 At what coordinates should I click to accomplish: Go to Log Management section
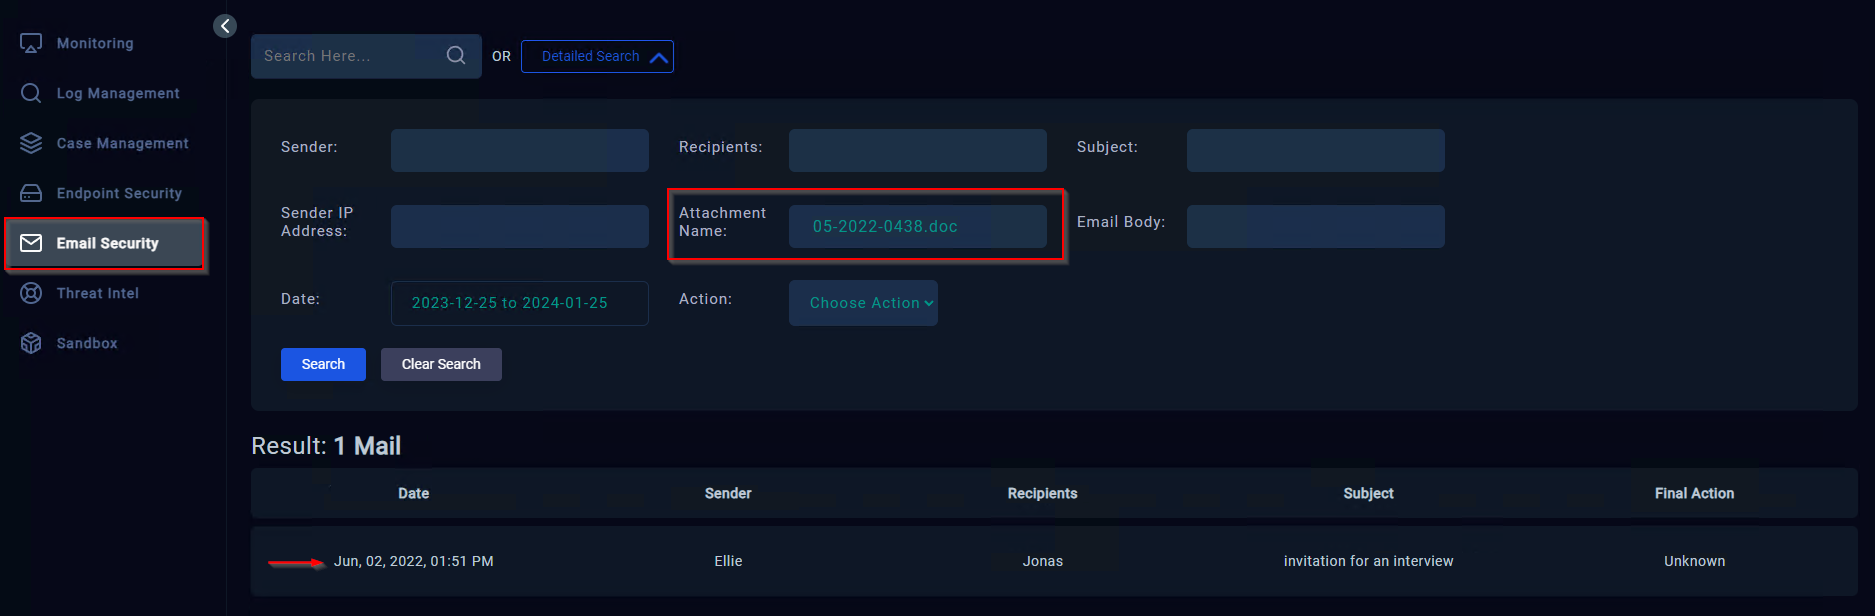point(117,93)
